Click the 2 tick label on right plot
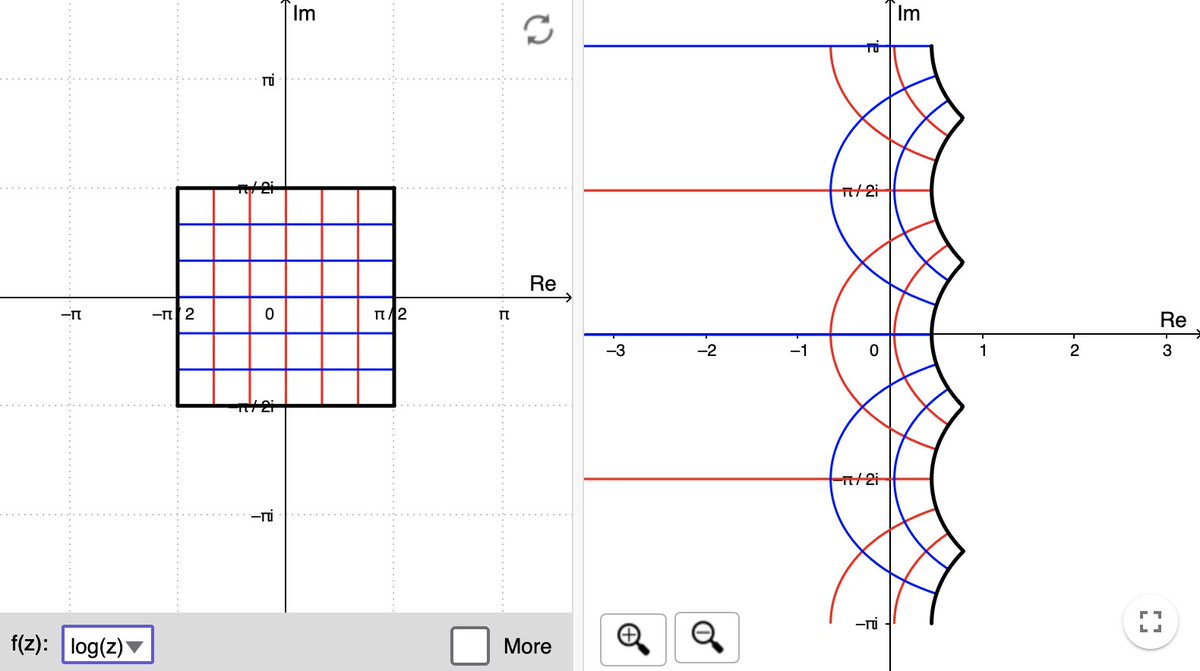Viewport: 1200px width, 671px height. 1074,352
